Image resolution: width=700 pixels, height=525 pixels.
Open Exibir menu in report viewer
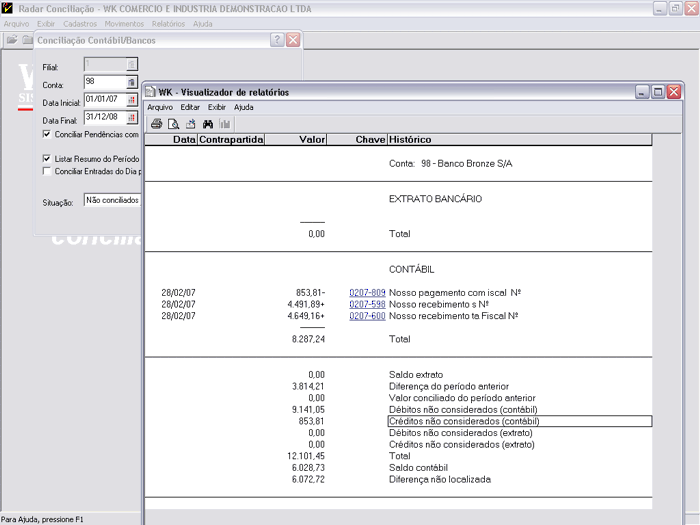[217, 107]
